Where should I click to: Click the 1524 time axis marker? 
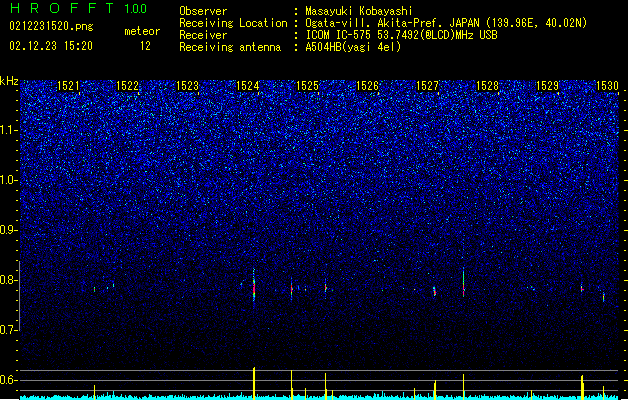click(248, 85)
